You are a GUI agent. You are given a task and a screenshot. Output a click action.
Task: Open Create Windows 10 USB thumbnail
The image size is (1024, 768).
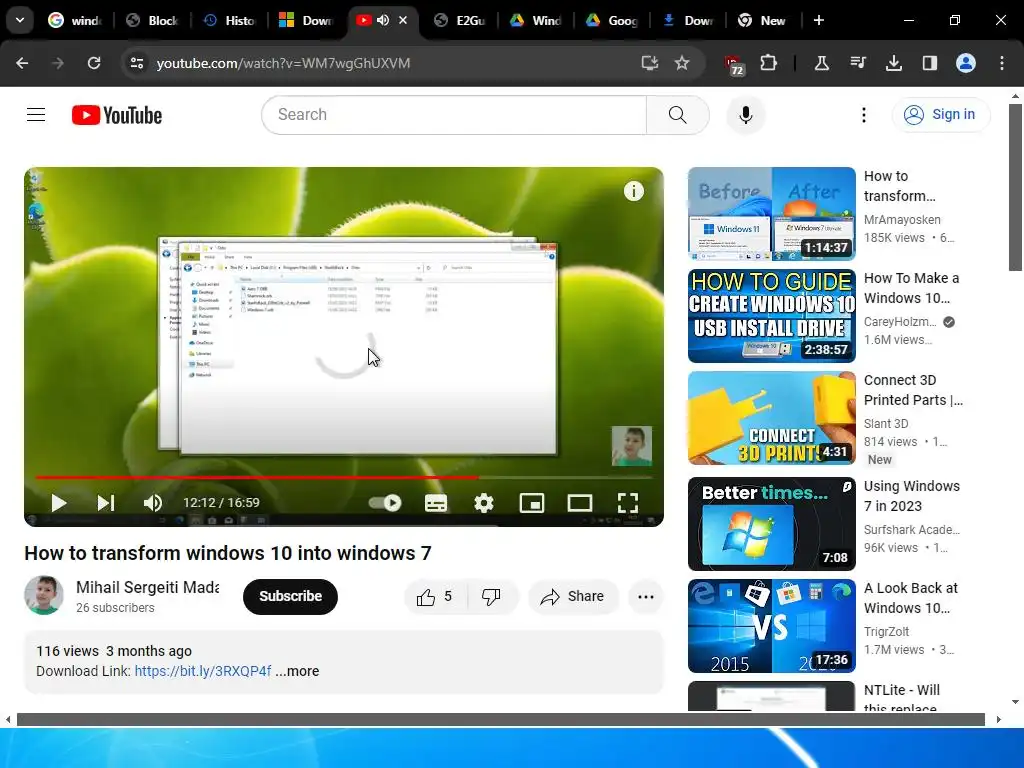pyautogui.click(x=771, y=315)
